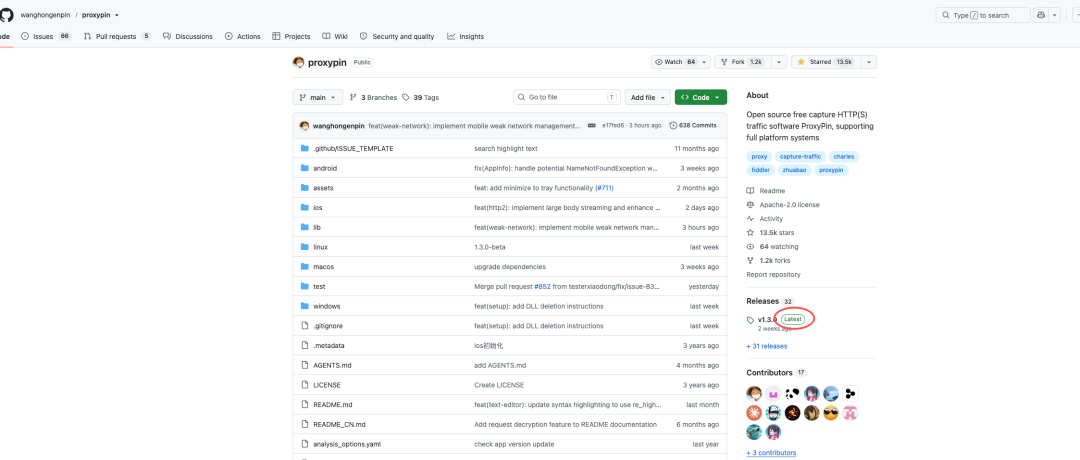Open the #852 pull request link
The image size is (1080, 460).
pyautogui.click(x=542, y=286)
